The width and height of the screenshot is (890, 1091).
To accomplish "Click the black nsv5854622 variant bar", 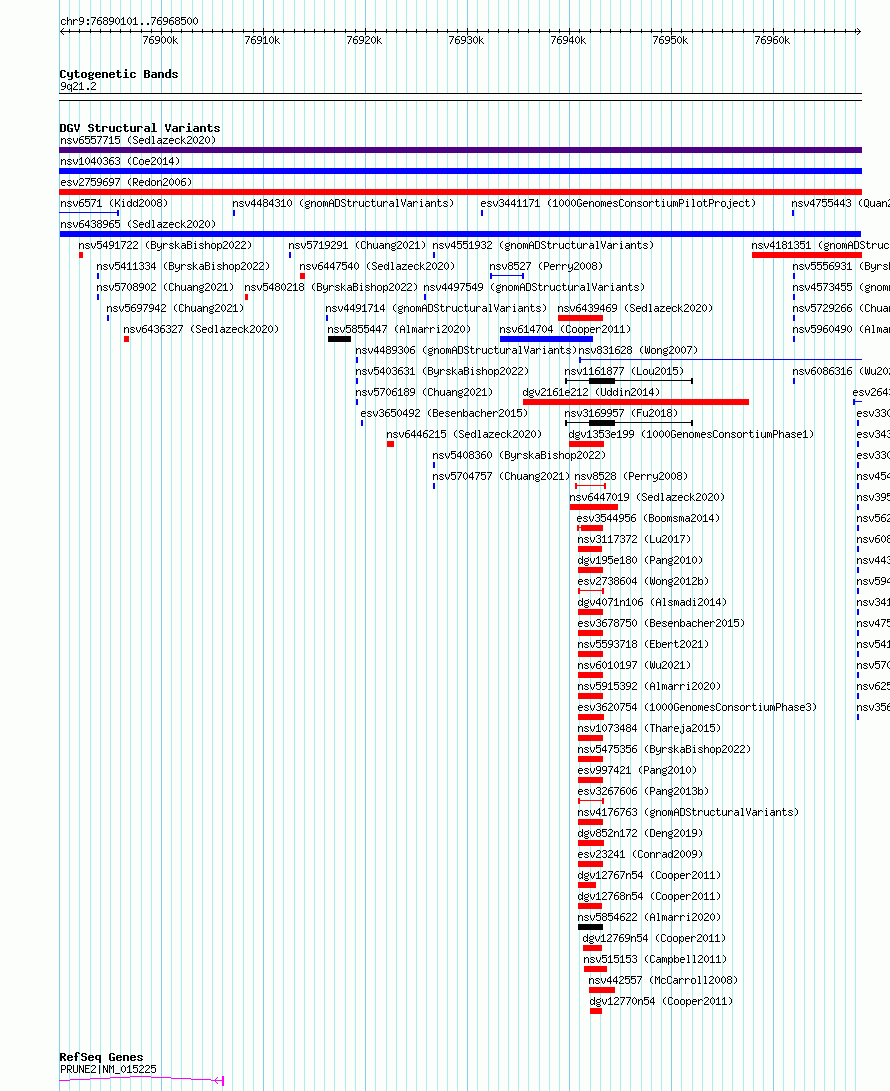I will [590, 927].
